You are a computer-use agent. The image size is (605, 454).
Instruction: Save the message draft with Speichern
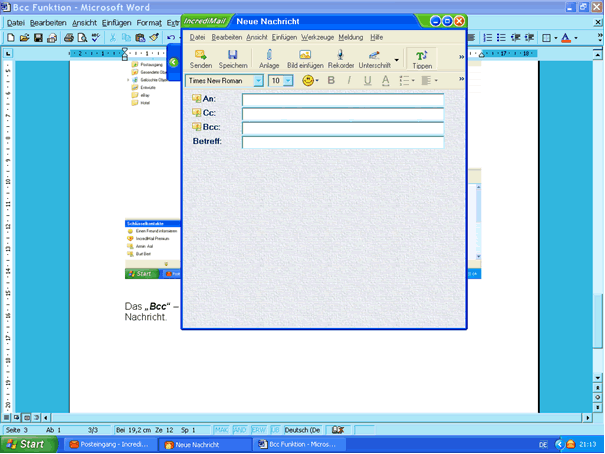pos(233,59)
